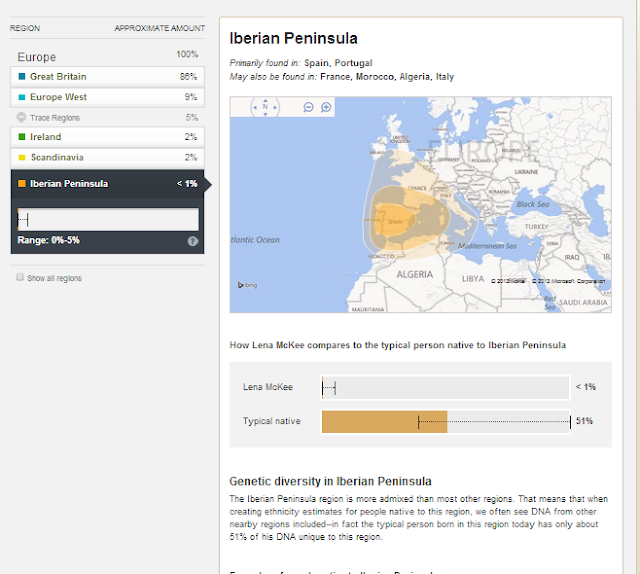Collapse the Trace Regions group
The height and width of the screenshot is (574, 640).
22,117
